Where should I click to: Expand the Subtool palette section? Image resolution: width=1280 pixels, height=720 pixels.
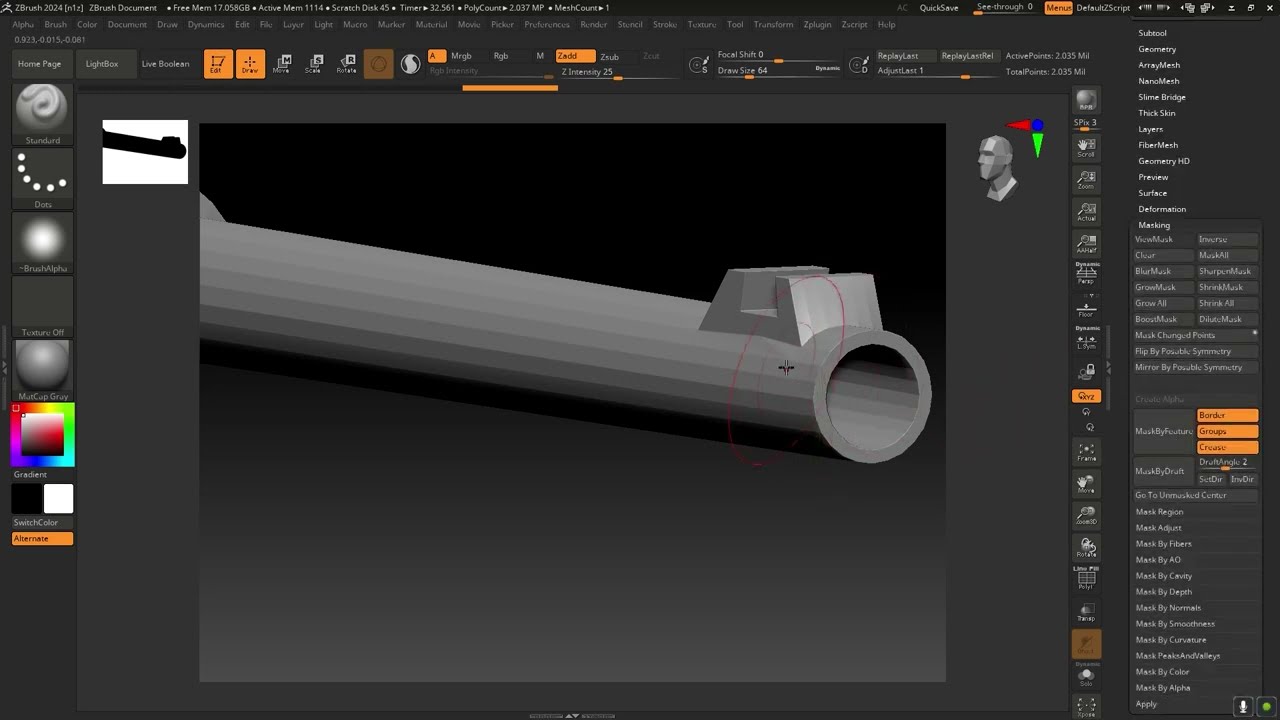coord(1152,33)
